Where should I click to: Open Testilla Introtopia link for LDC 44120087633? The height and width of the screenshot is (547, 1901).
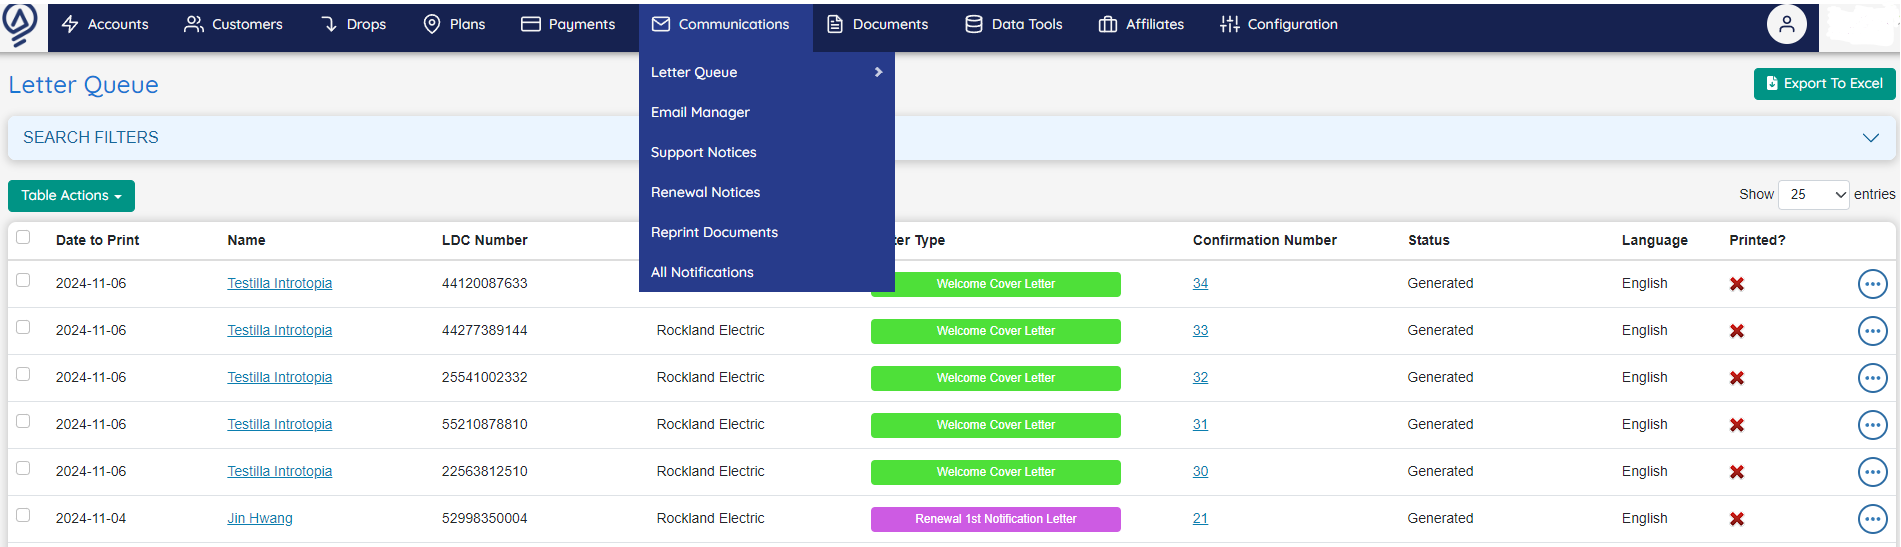pos(279,283)
